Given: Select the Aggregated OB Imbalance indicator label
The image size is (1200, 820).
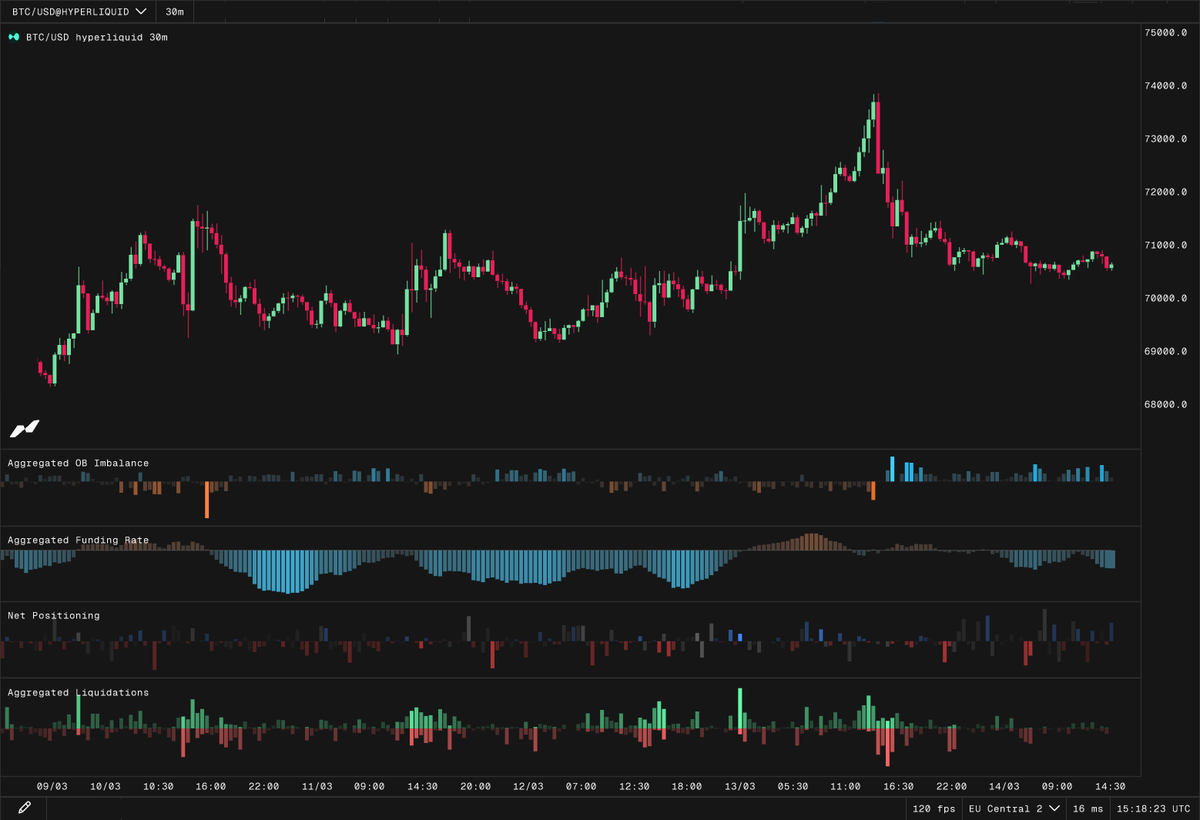Looking at the screenshot, I should click(78, 463).
